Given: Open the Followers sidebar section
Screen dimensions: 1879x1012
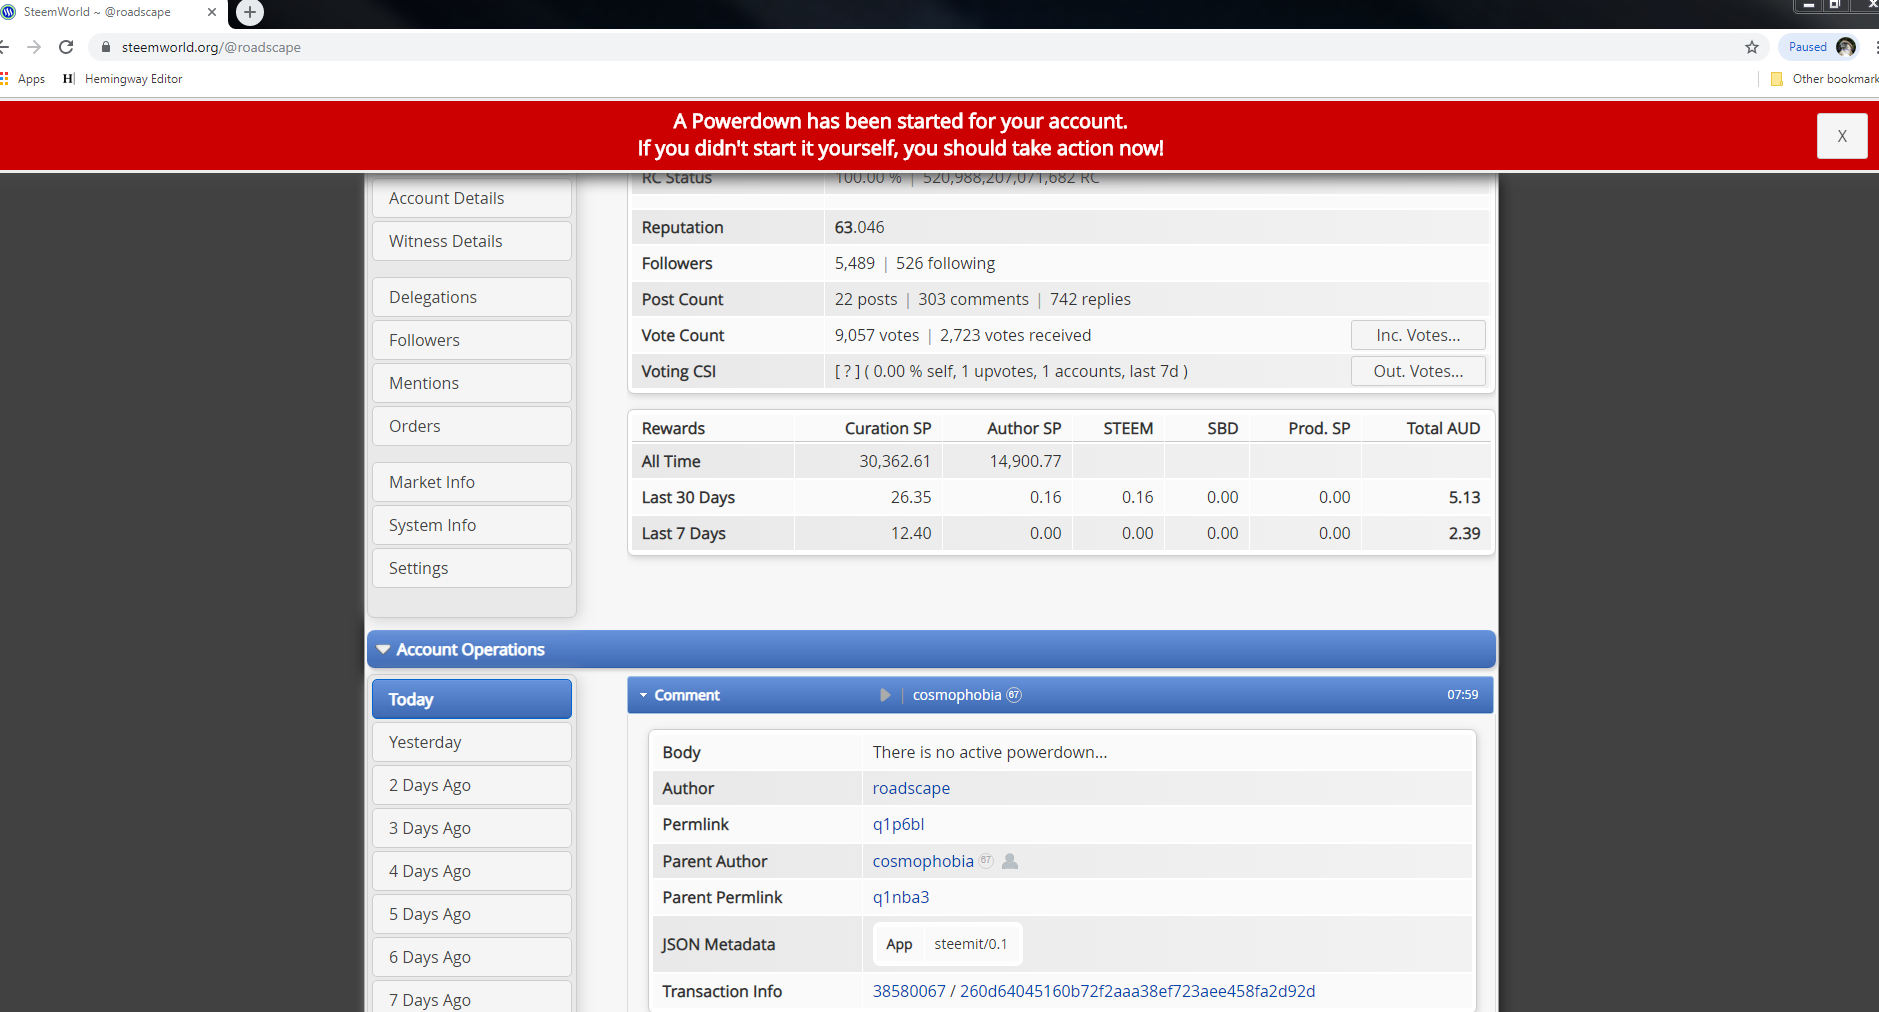Looking at the screenshot, I should [472, 340].
